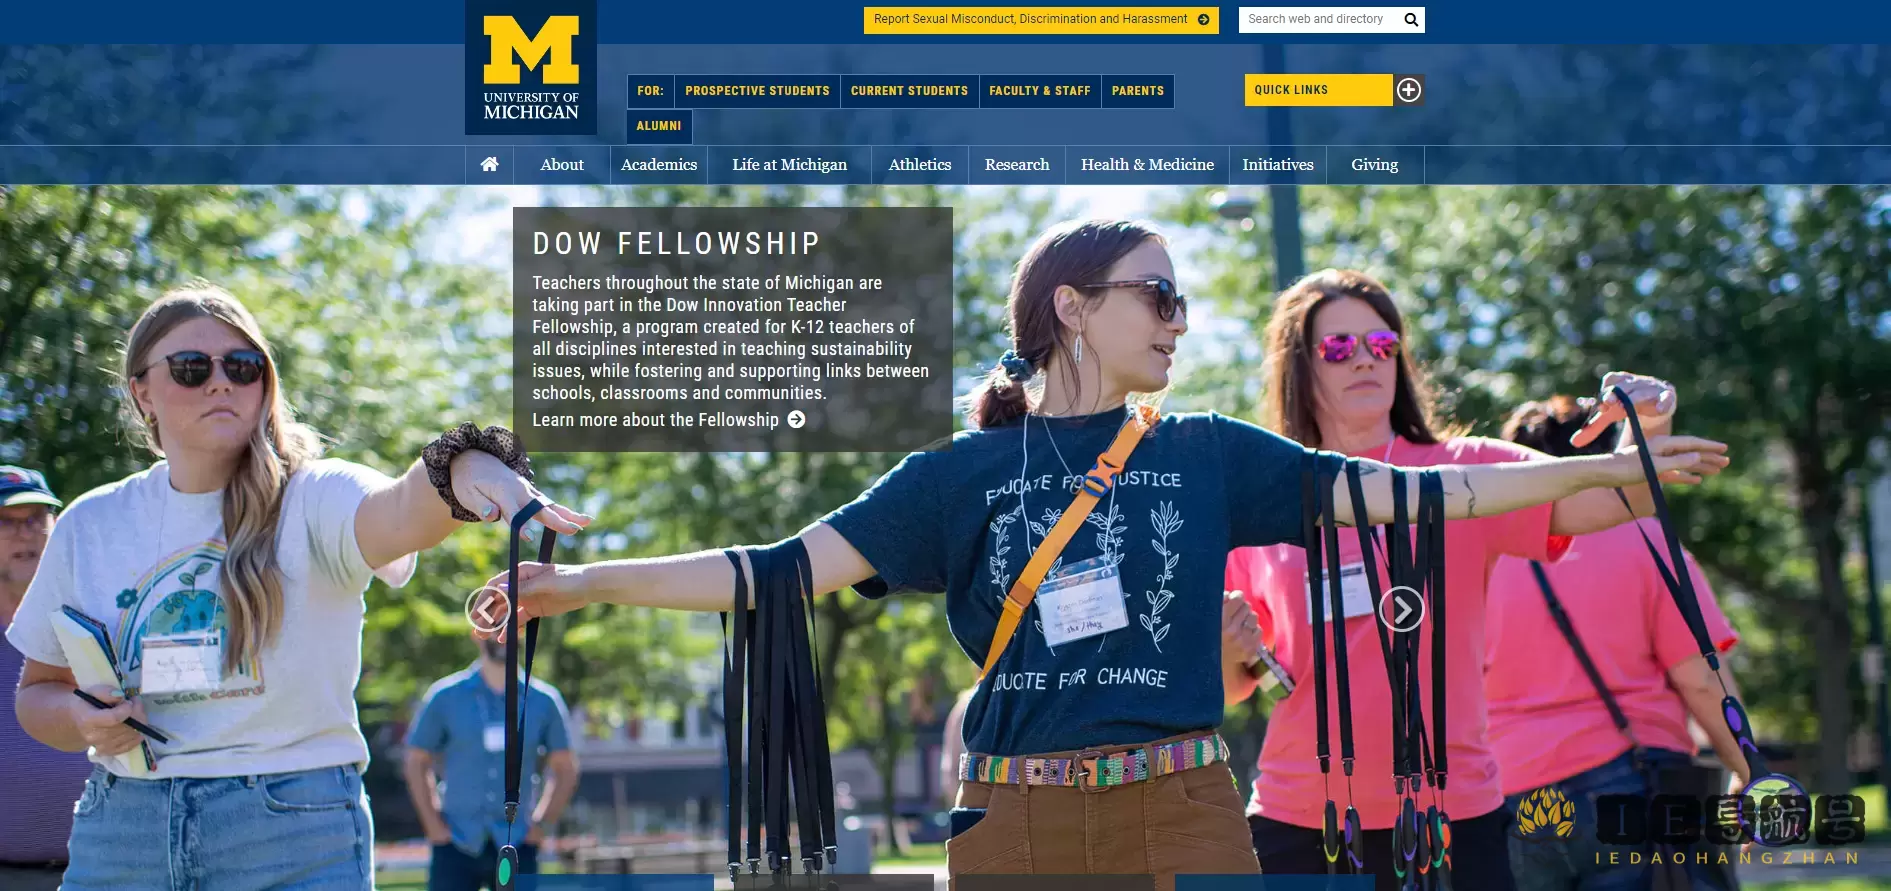
Task: Open the Life at Michigan menu
Action: pos(789,164)
